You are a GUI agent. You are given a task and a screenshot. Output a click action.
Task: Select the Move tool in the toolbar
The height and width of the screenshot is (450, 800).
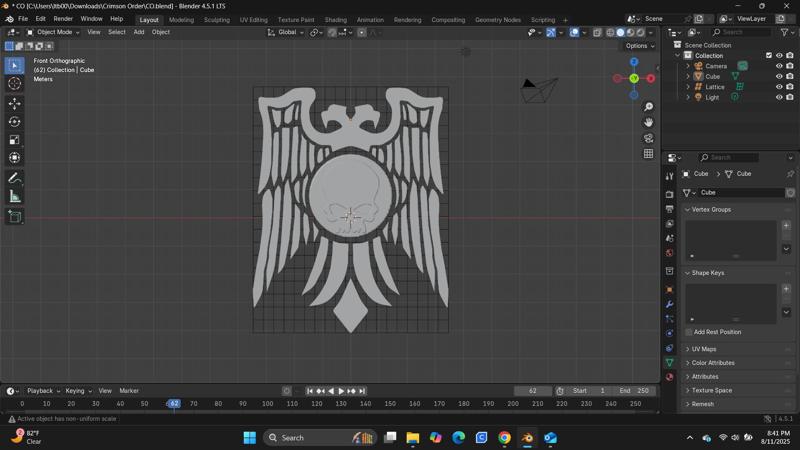14,103
